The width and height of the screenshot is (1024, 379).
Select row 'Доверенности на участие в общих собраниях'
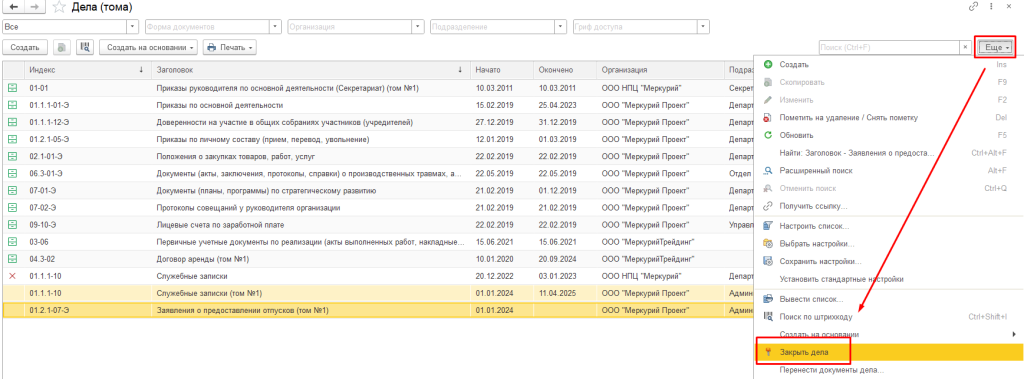[x=377, y=122]
